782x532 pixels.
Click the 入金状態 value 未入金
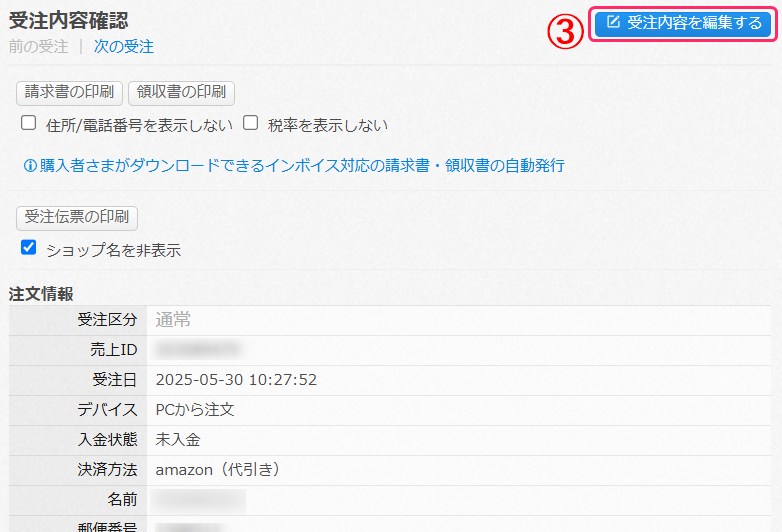tap(178, 439)
